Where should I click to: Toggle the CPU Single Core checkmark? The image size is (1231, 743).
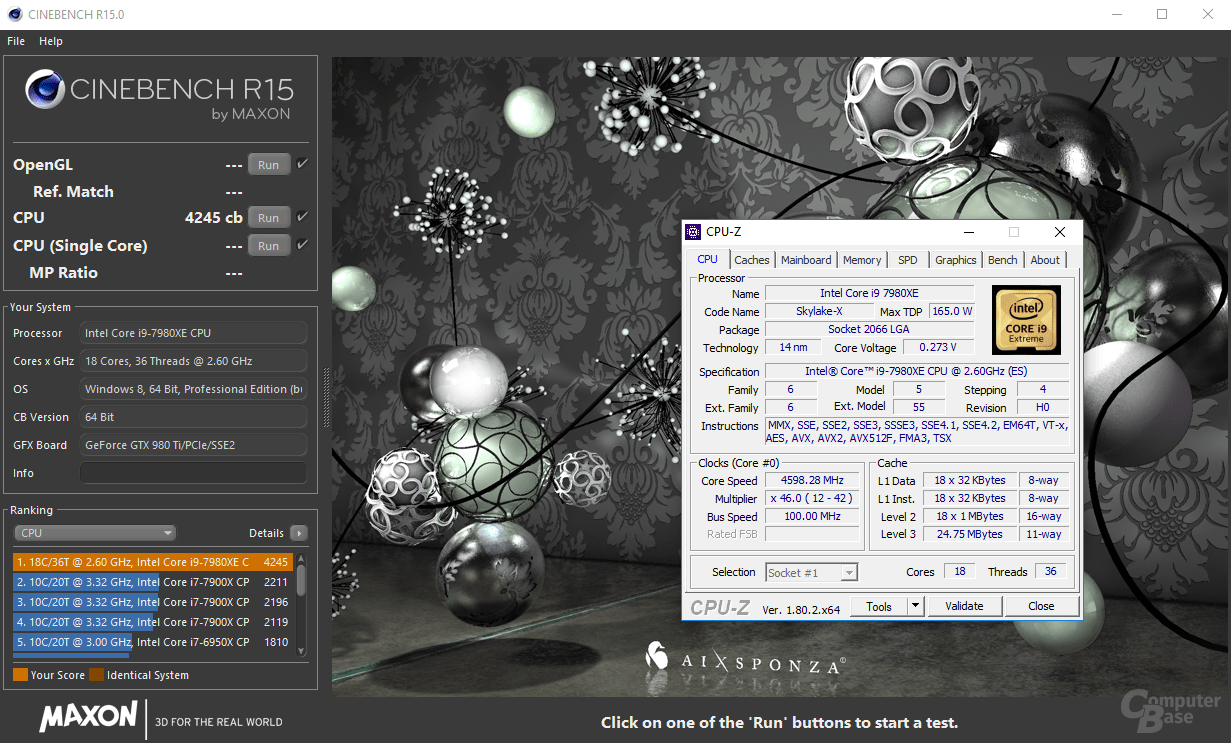point(302,244)
